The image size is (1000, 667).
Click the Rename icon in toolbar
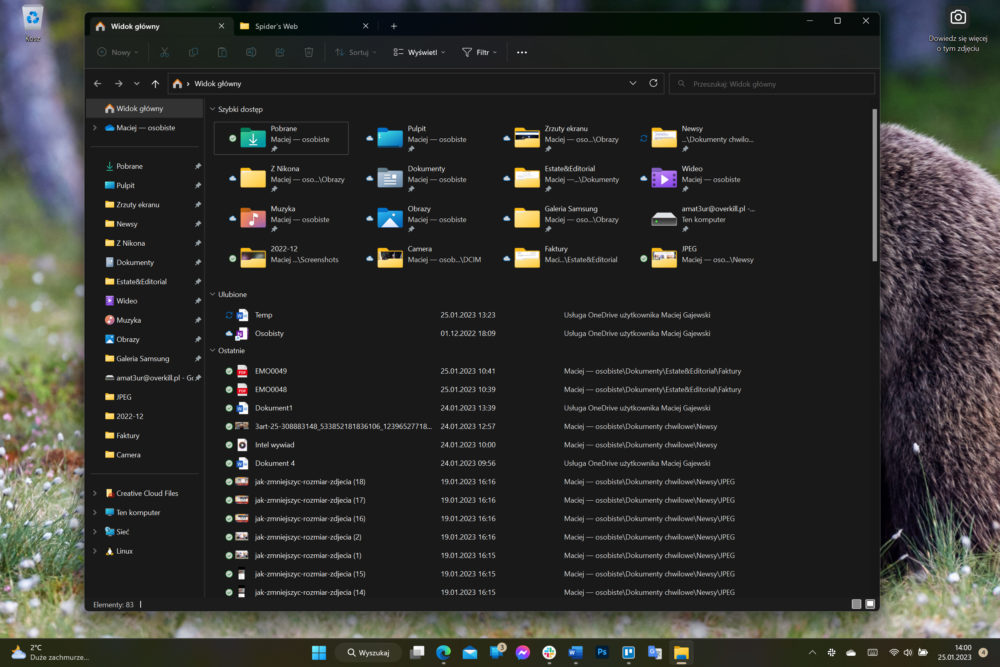[x=251, y=52]
